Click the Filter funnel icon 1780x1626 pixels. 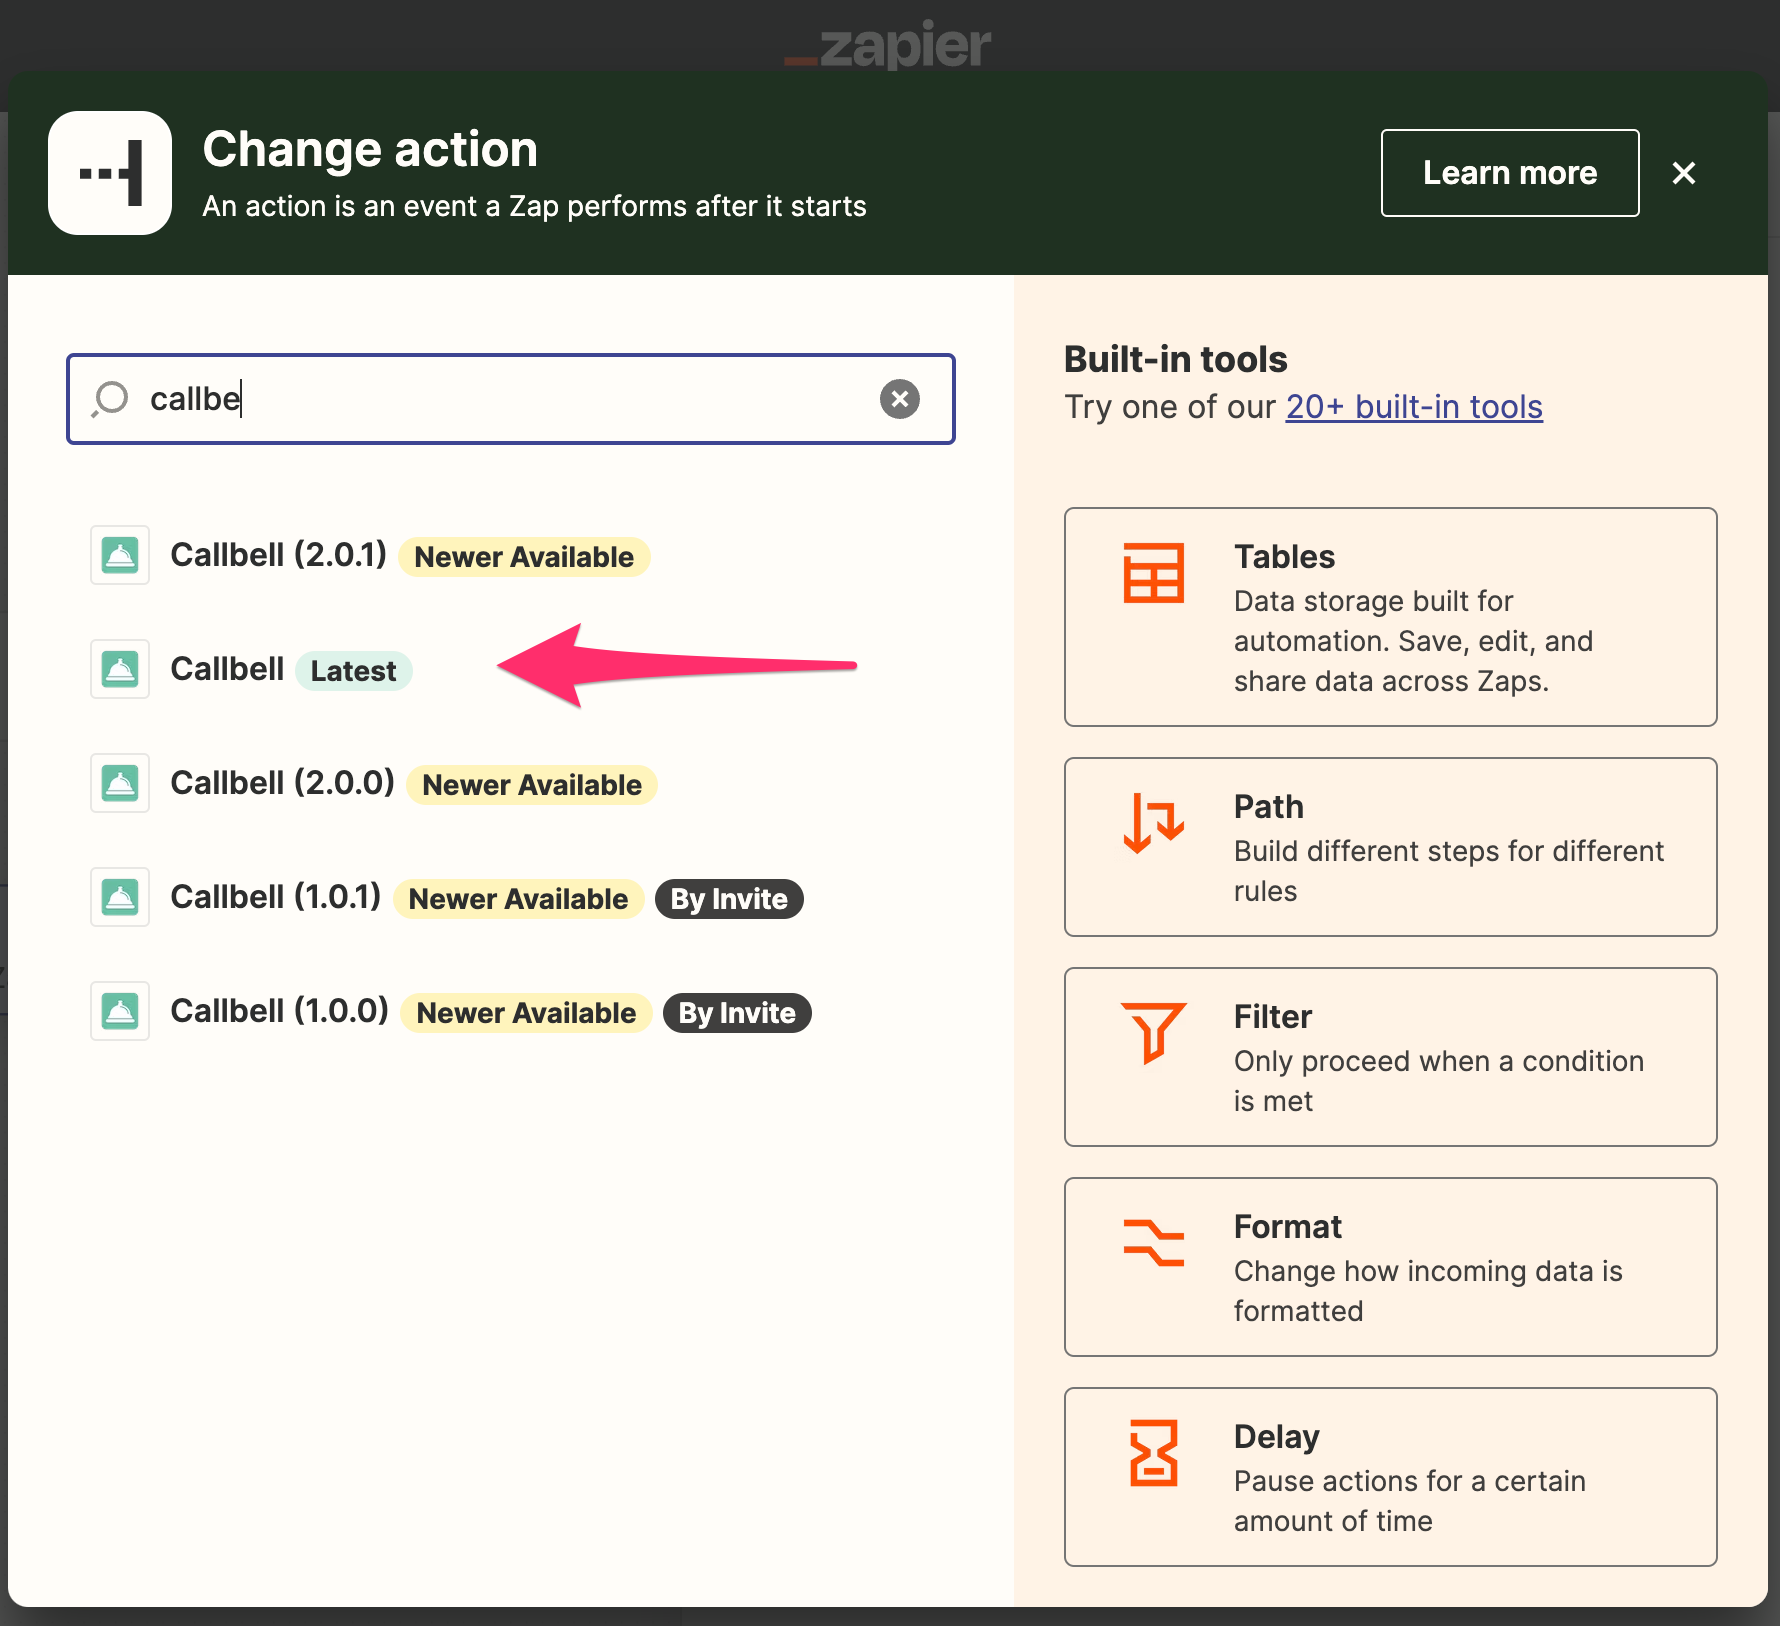point(1154,1032)
